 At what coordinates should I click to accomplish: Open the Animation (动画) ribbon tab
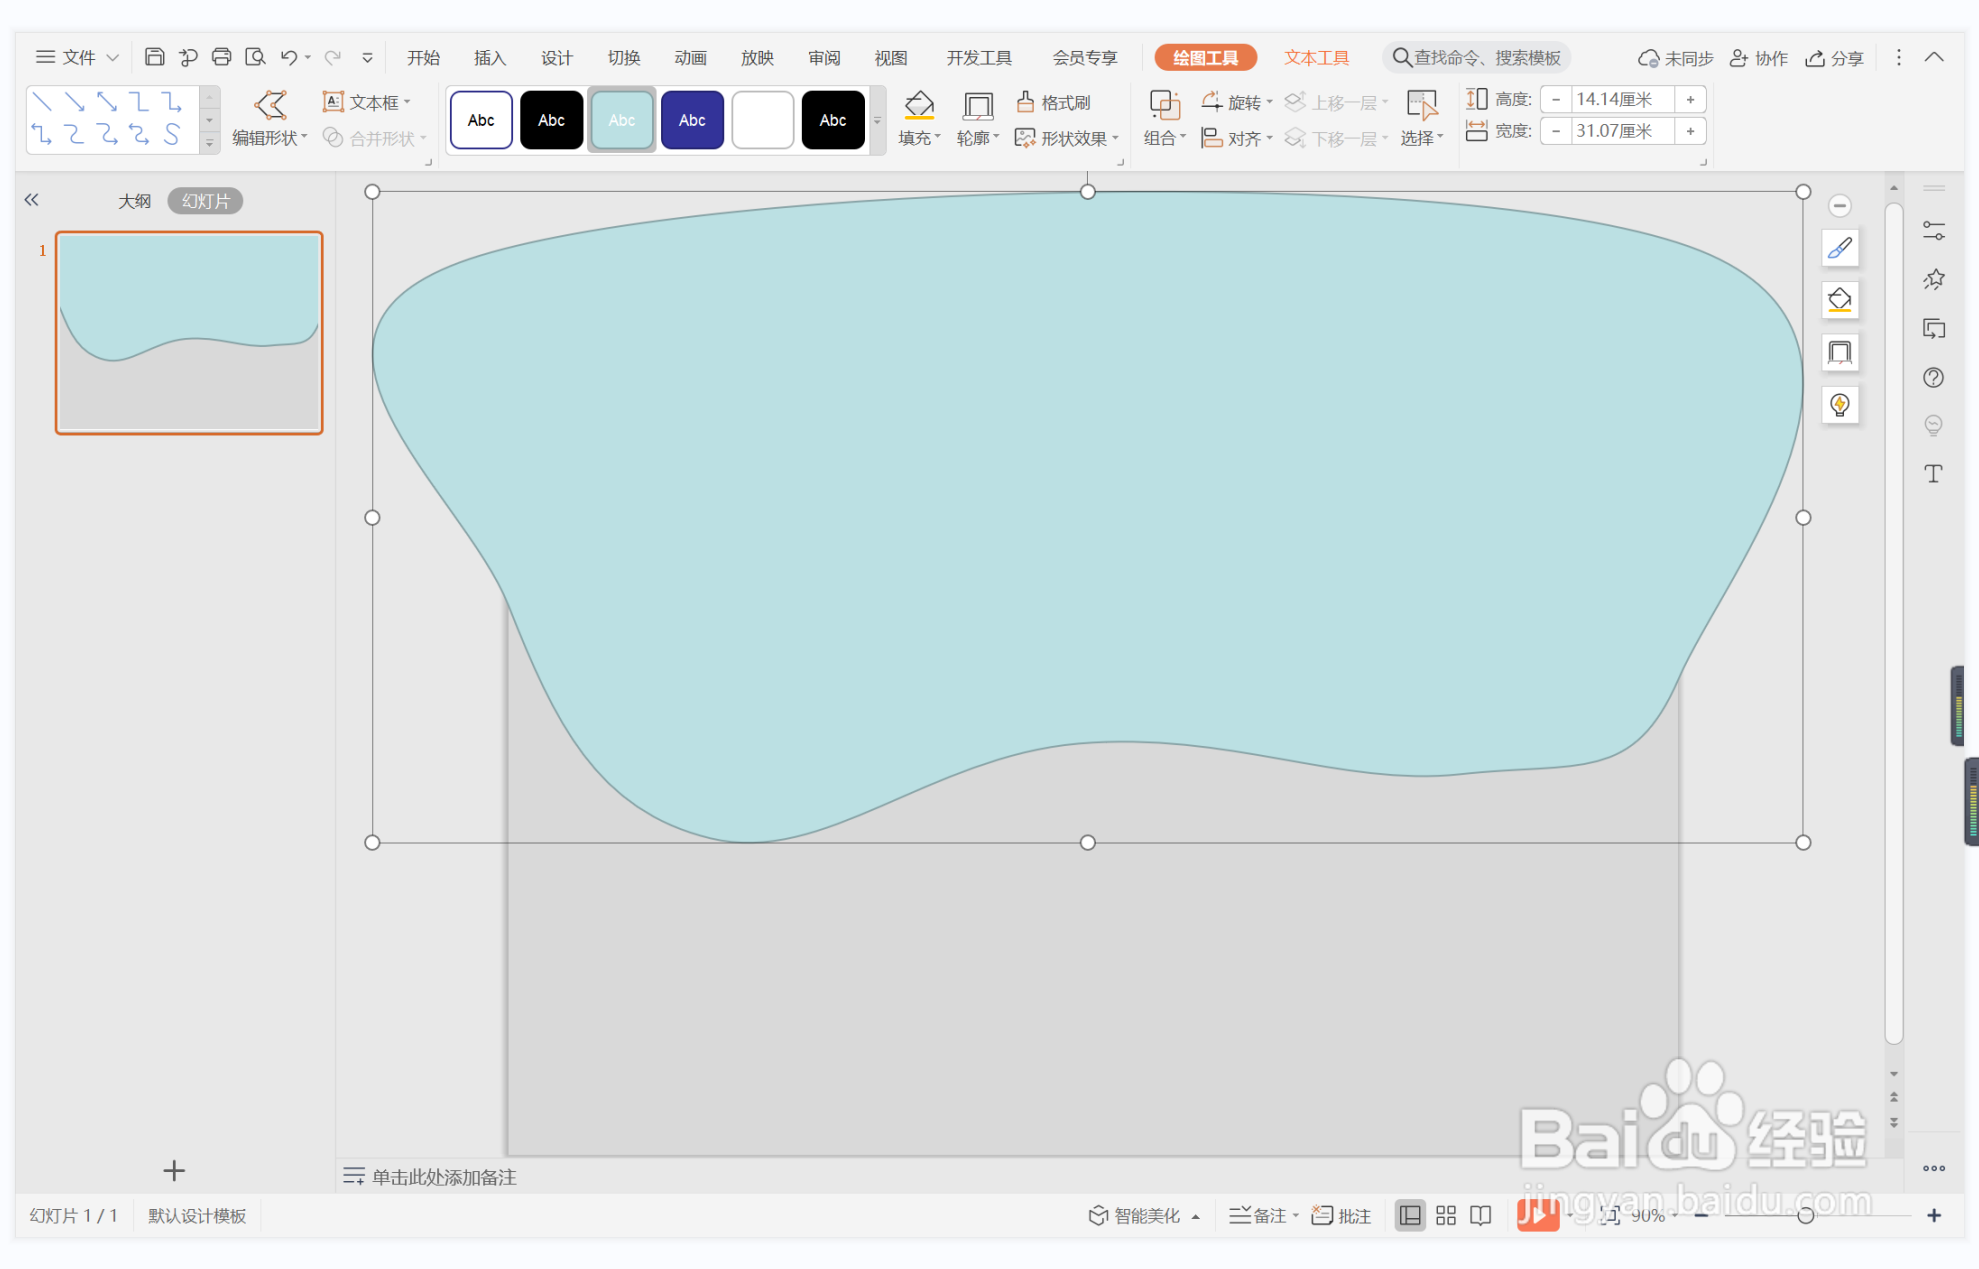click(690, 57)
